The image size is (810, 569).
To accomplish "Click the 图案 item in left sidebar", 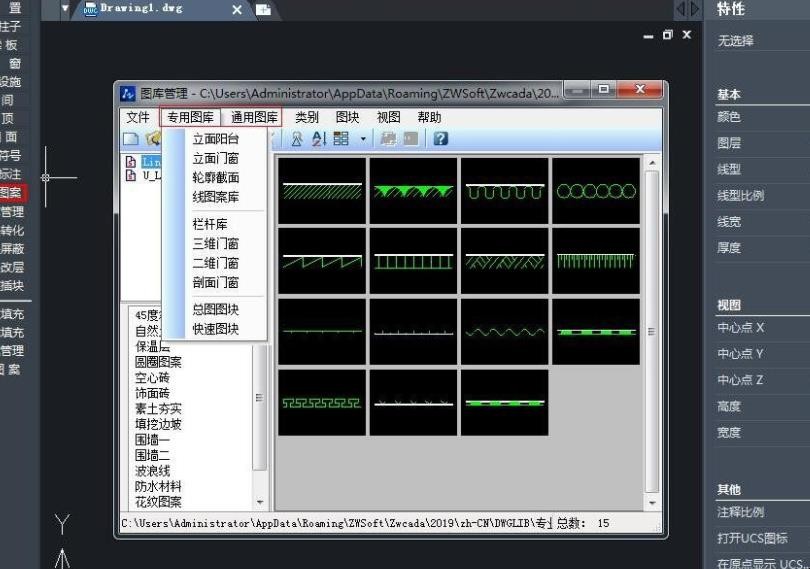I will 11,193.
